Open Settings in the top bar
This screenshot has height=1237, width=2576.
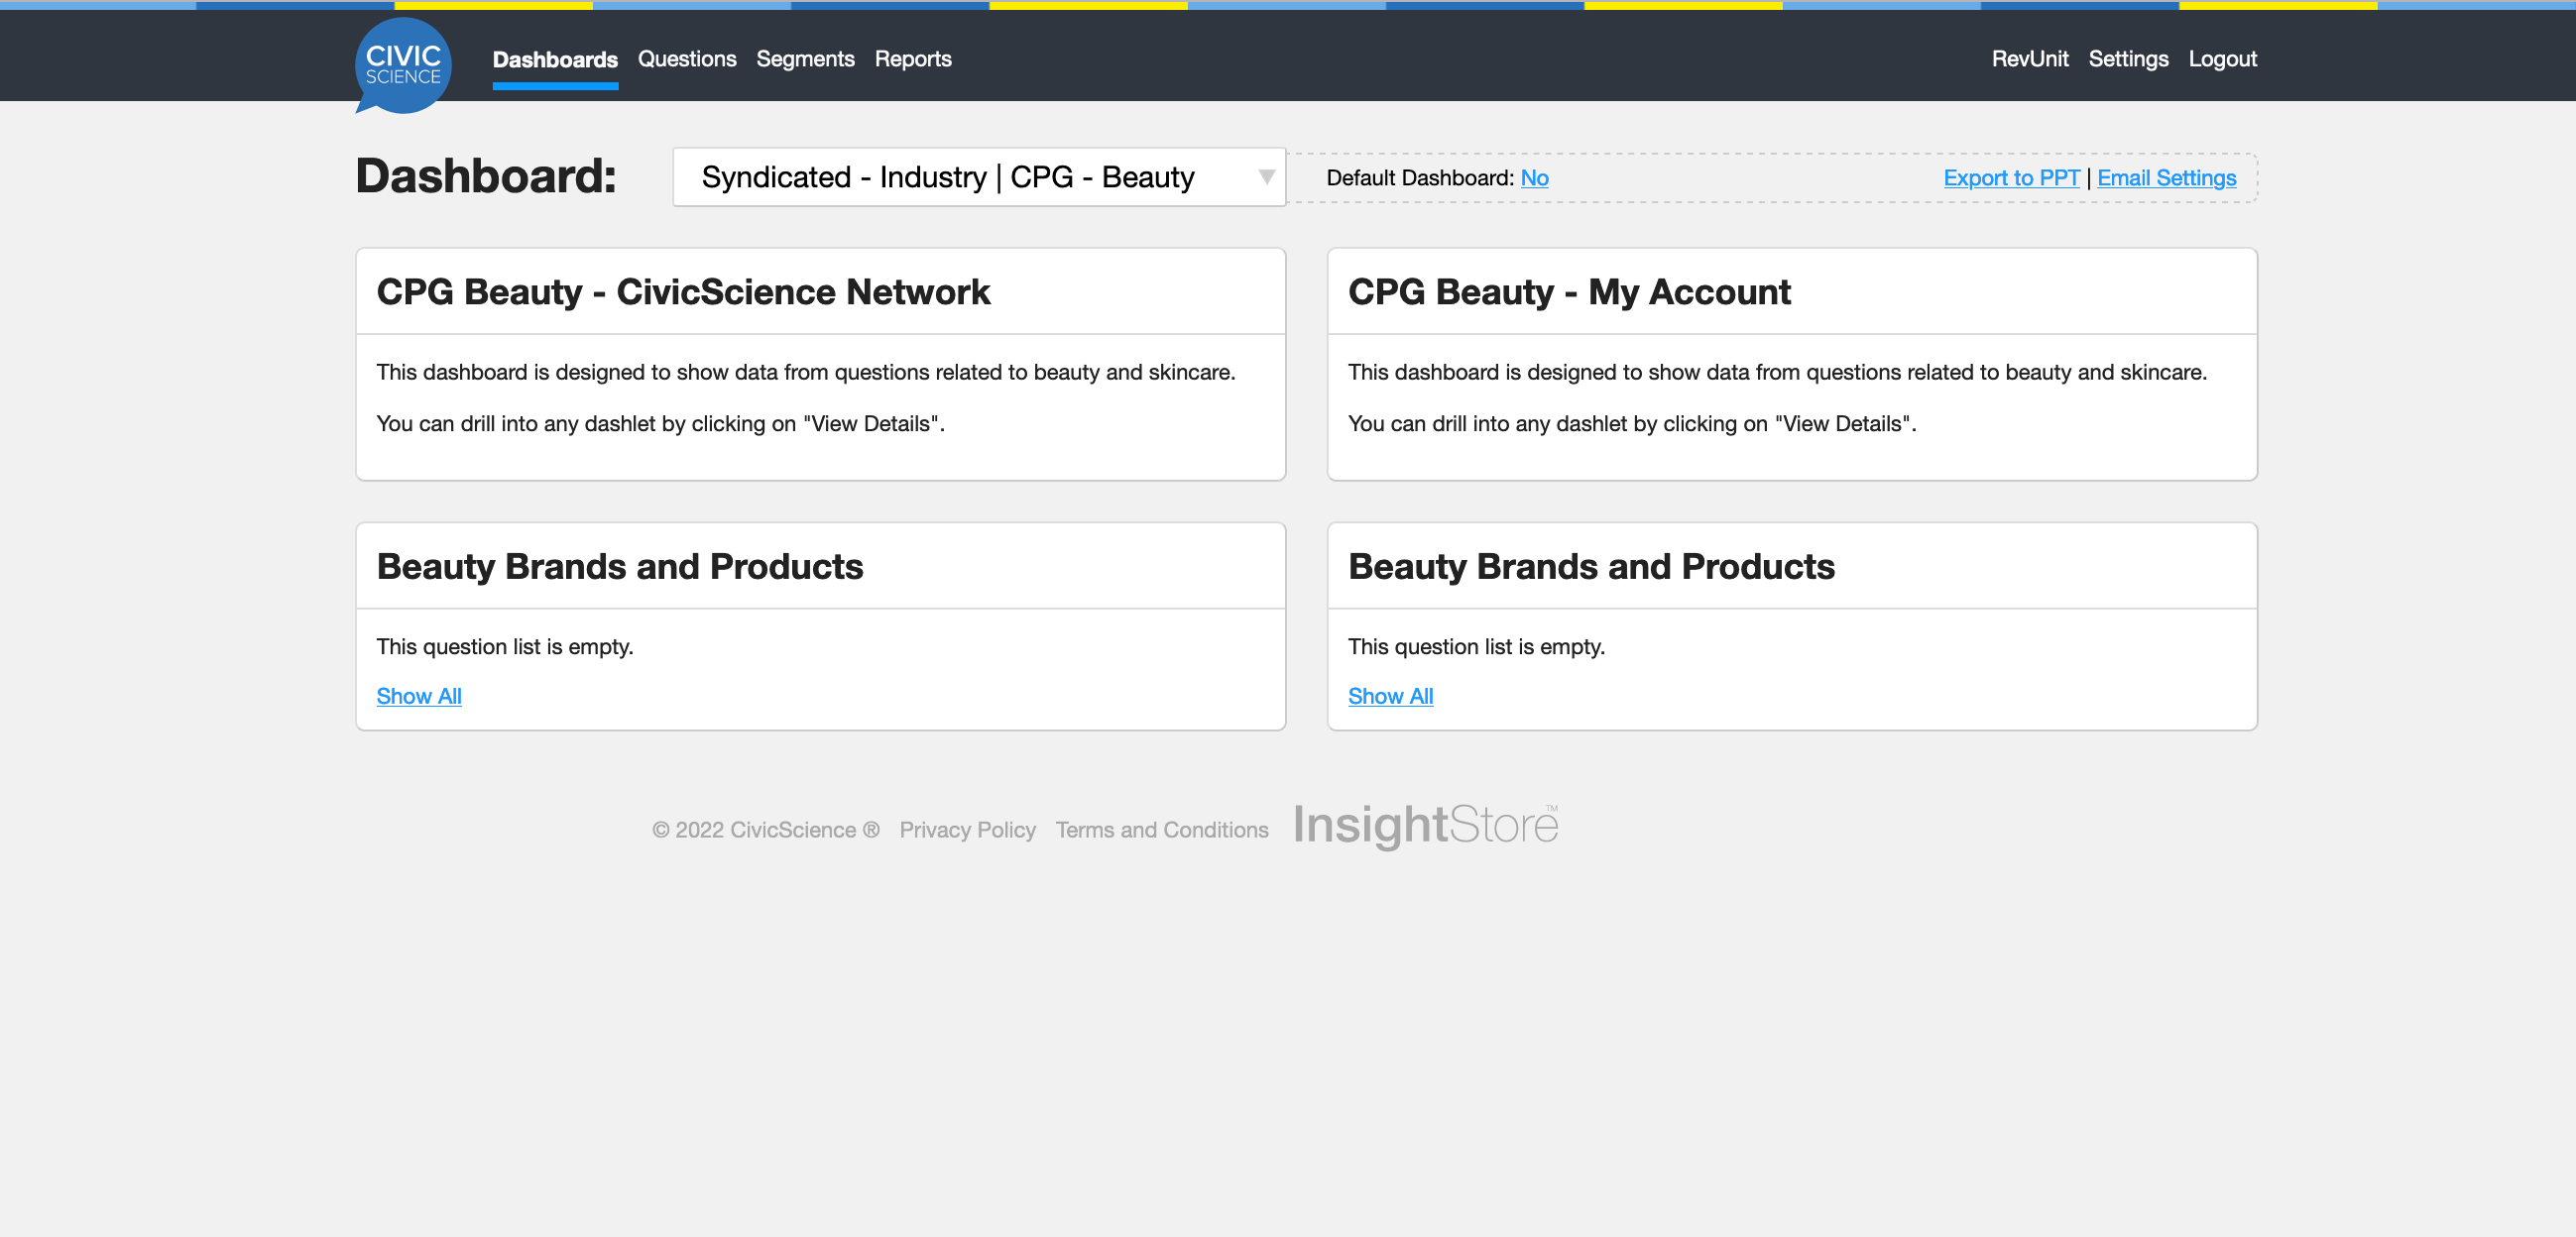pos(2128,59)
